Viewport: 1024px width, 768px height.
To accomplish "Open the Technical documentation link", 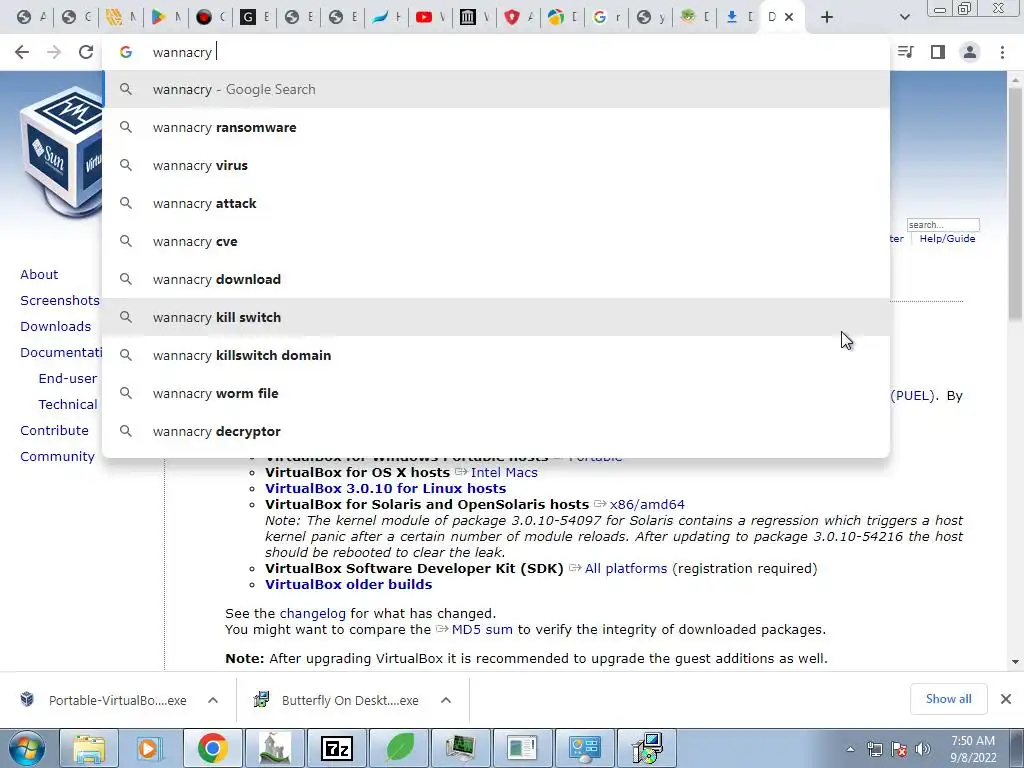I will [68, 405].
